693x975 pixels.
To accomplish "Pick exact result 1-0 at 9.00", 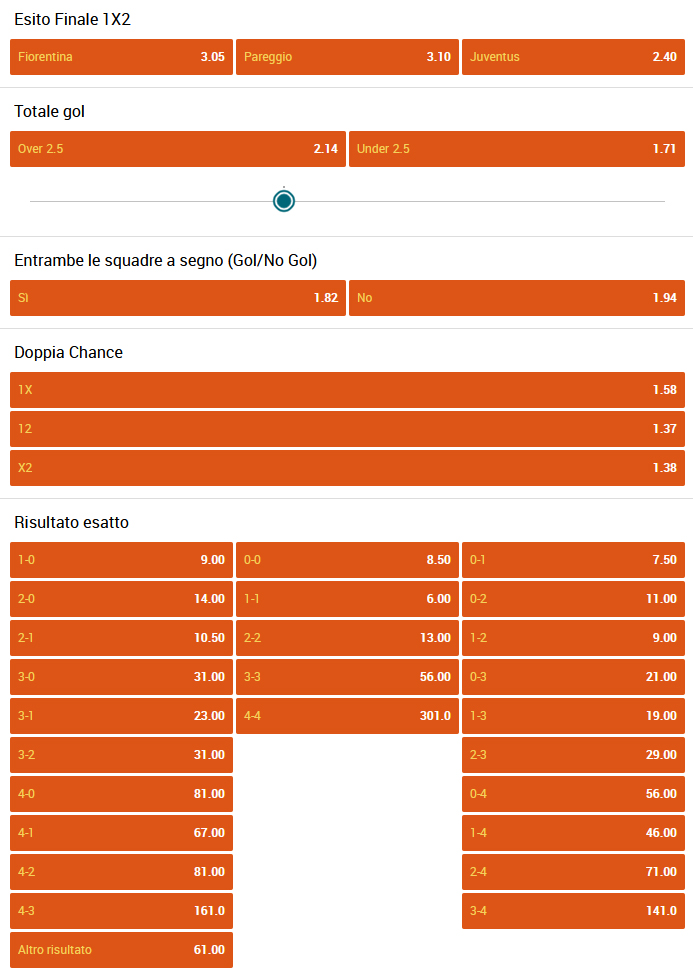I will pos(121,560).
